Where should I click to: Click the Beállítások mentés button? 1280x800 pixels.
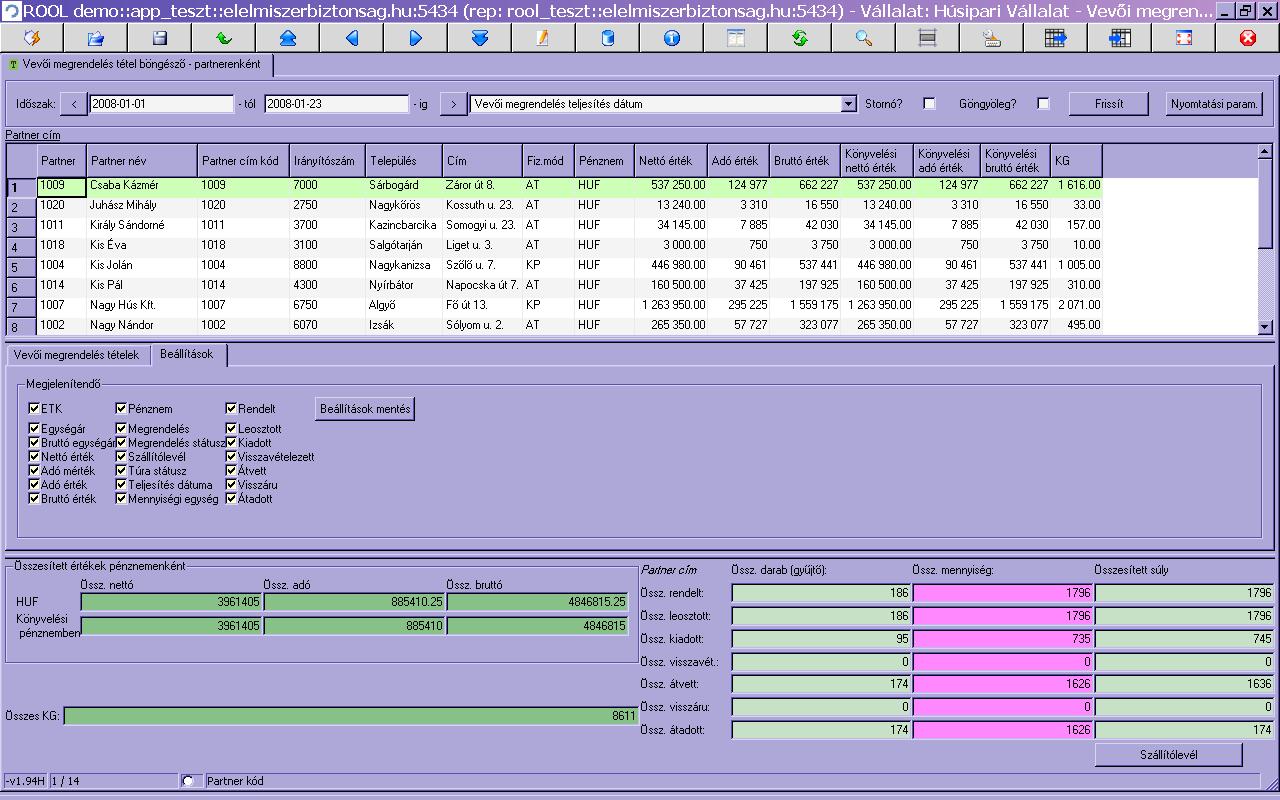coord(364,408)
